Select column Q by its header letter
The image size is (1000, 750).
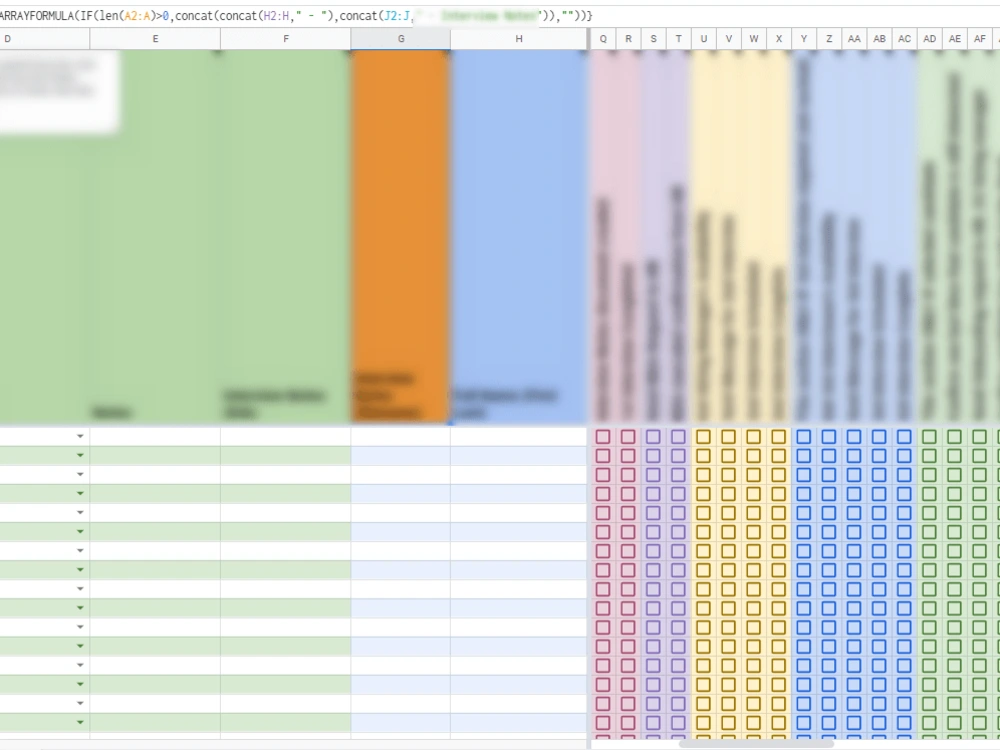603,39
